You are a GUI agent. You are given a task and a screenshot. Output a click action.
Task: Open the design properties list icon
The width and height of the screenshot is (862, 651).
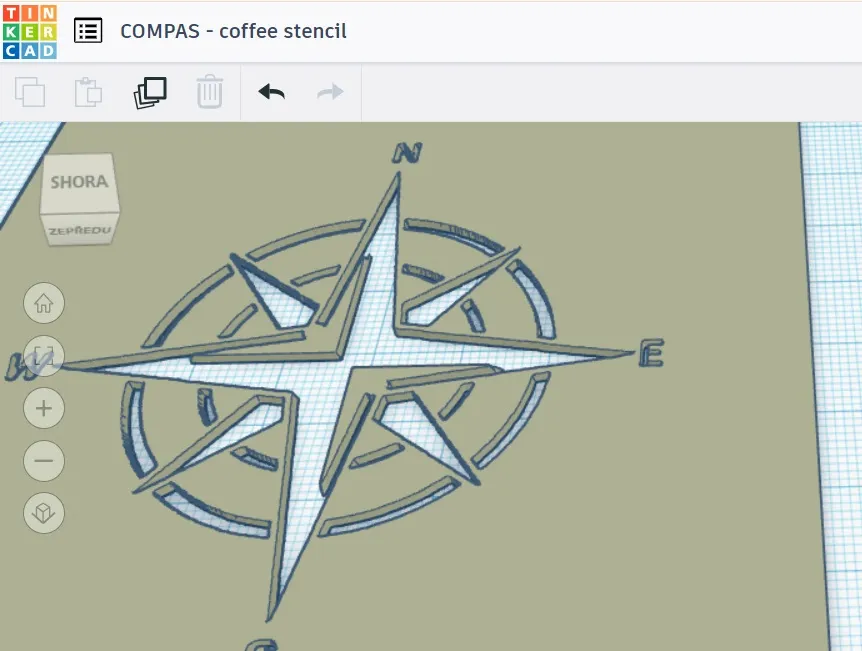(88, 30)
